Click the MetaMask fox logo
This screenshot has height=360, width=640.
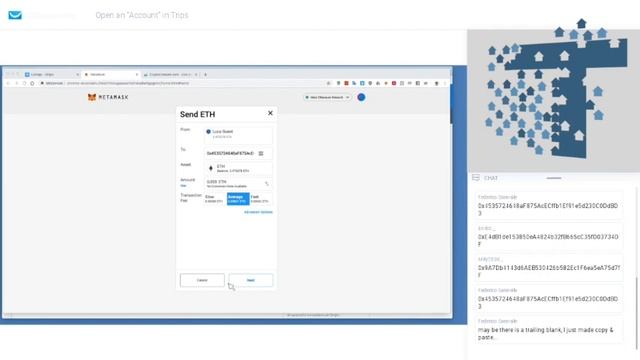point(92,97)
